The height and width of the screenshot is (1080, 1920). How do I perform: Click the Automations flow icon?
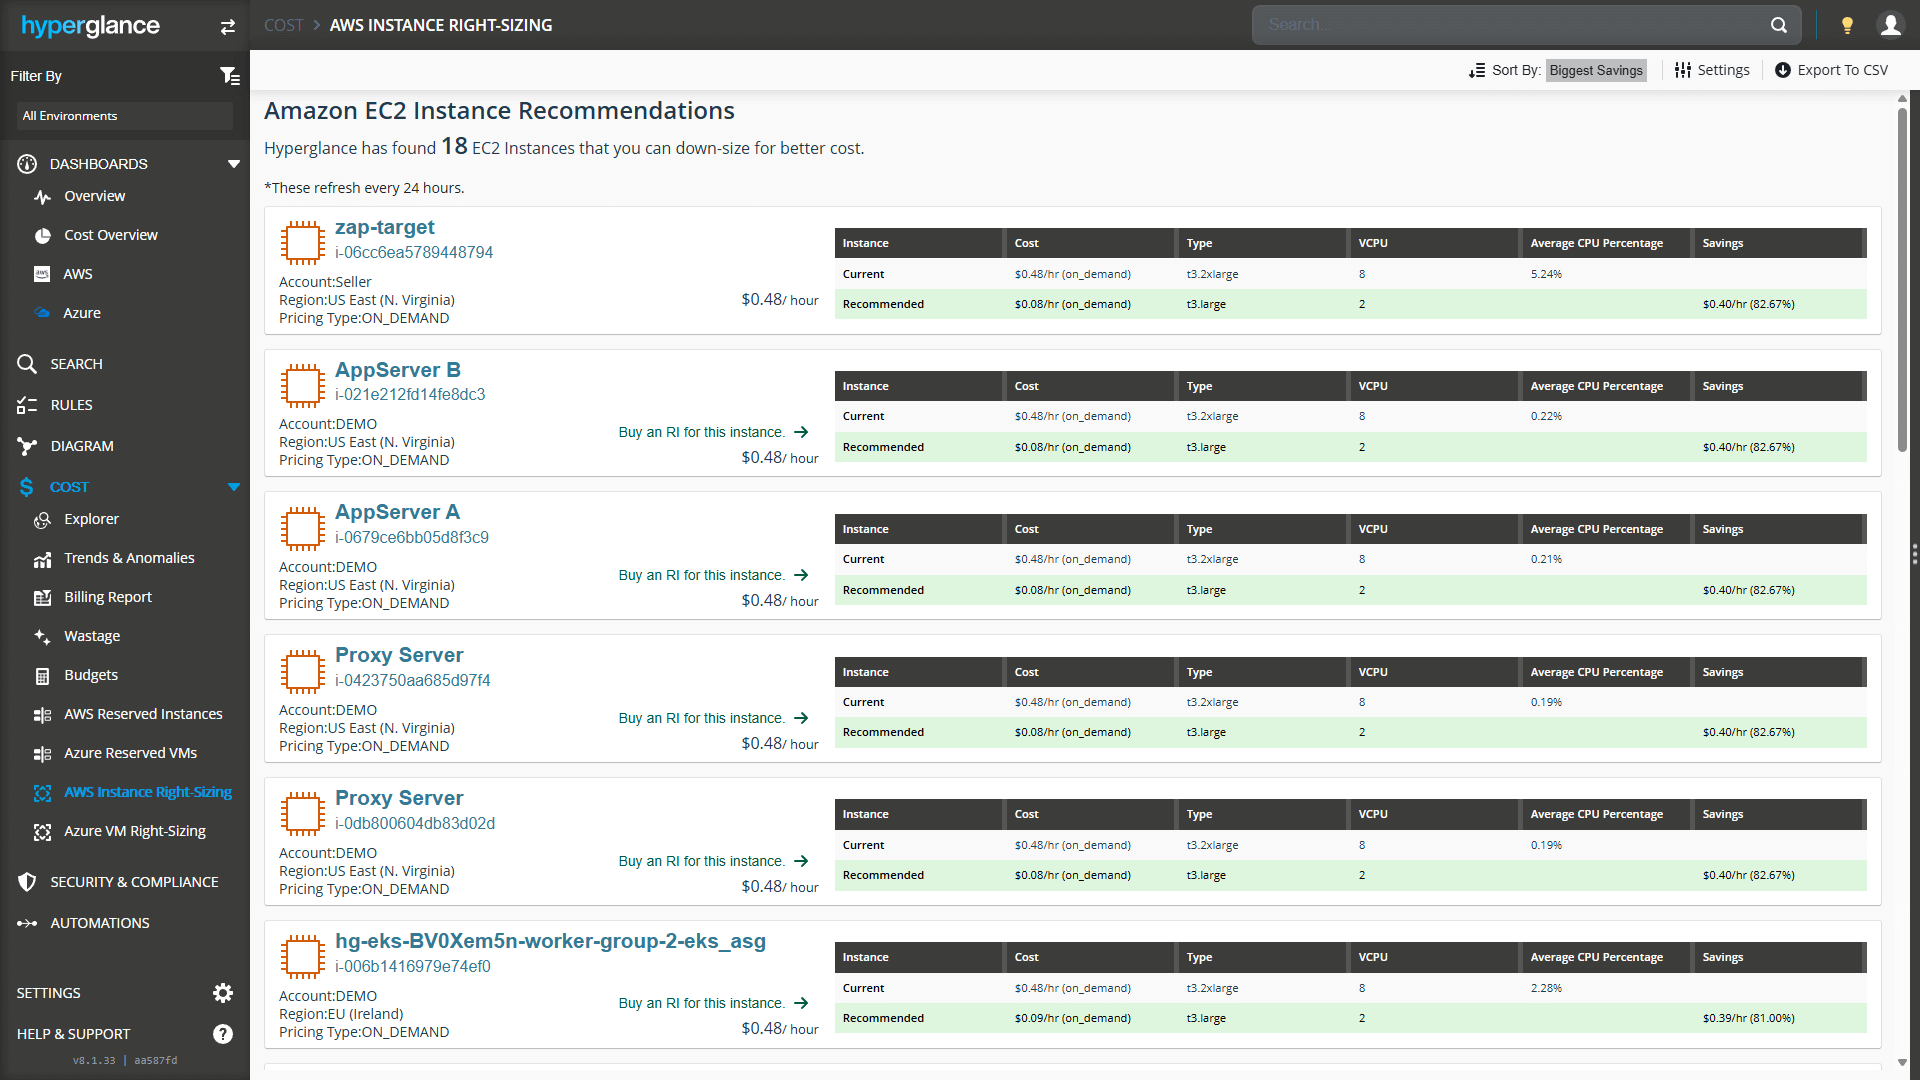click(27, 923)
